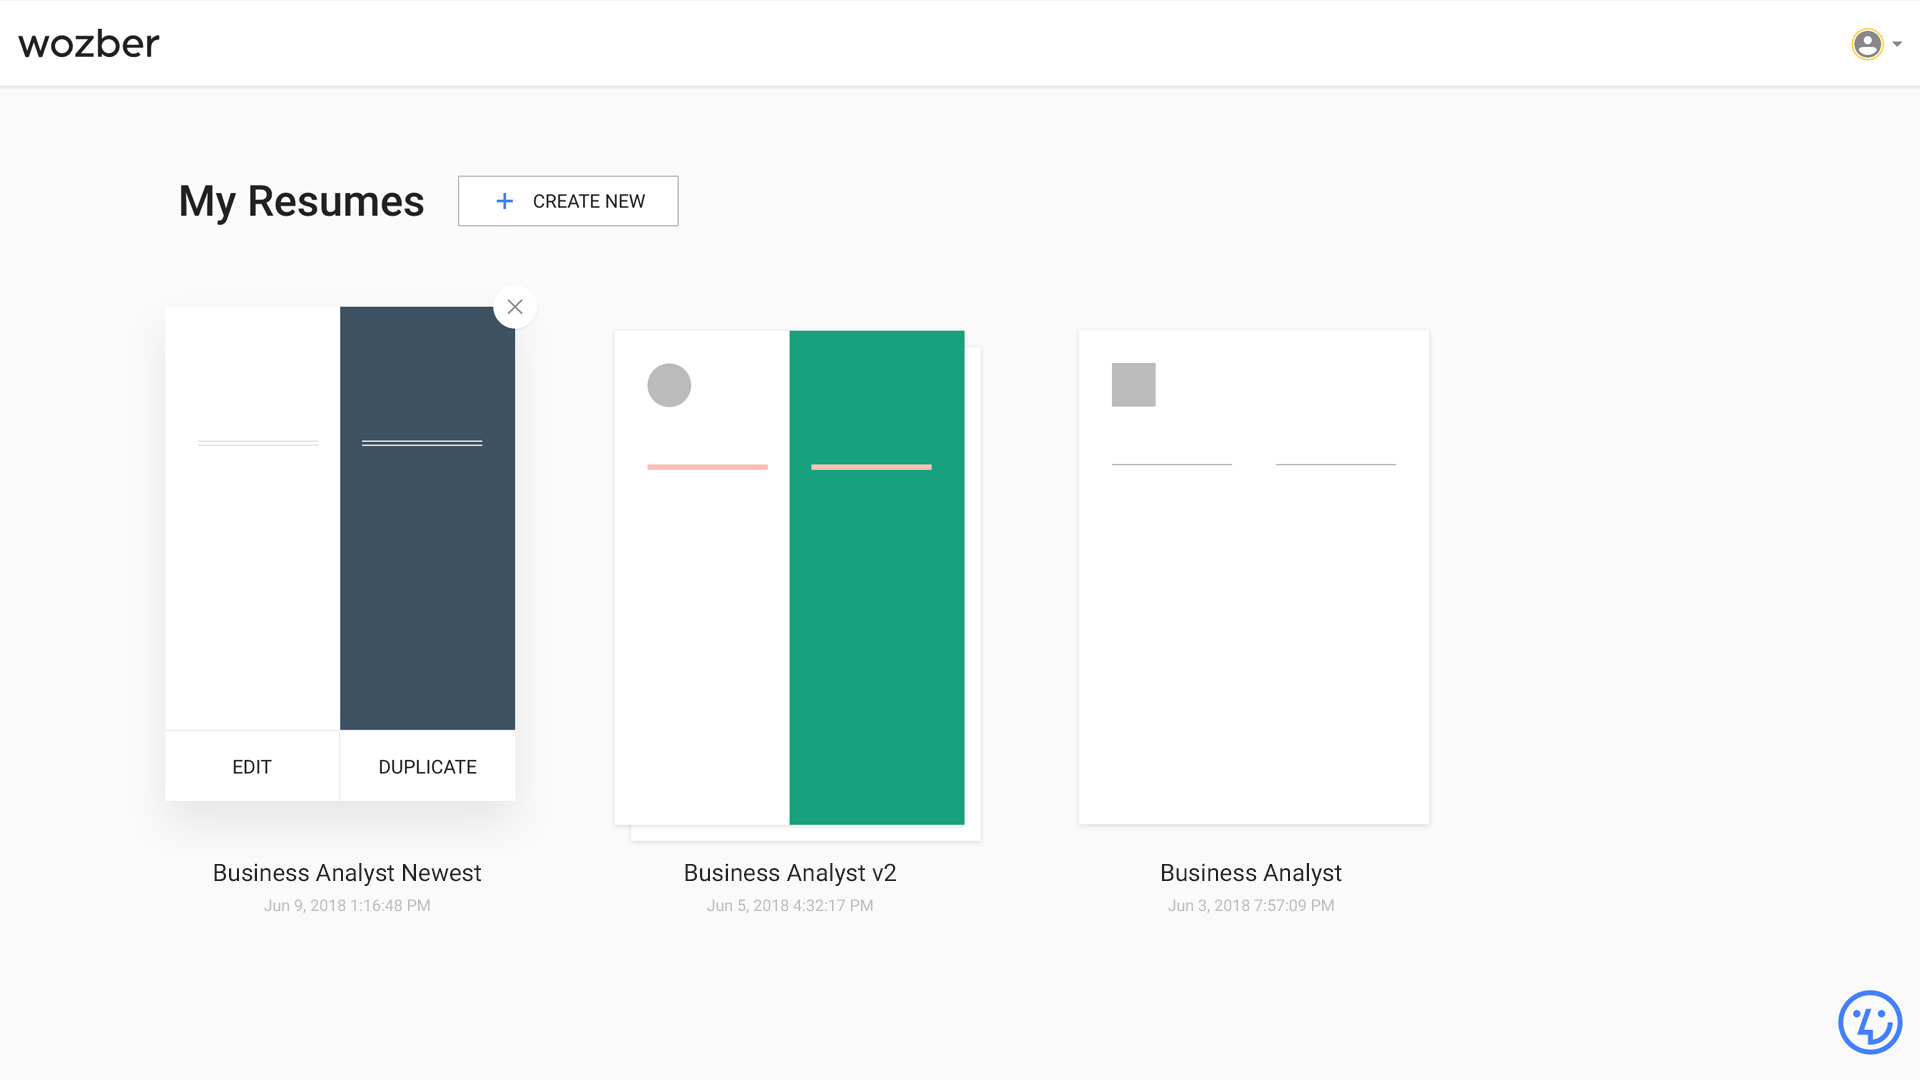1920x1080 pixels.
Task: Click the Business Analyst title text
Action: coord(1250,873)
